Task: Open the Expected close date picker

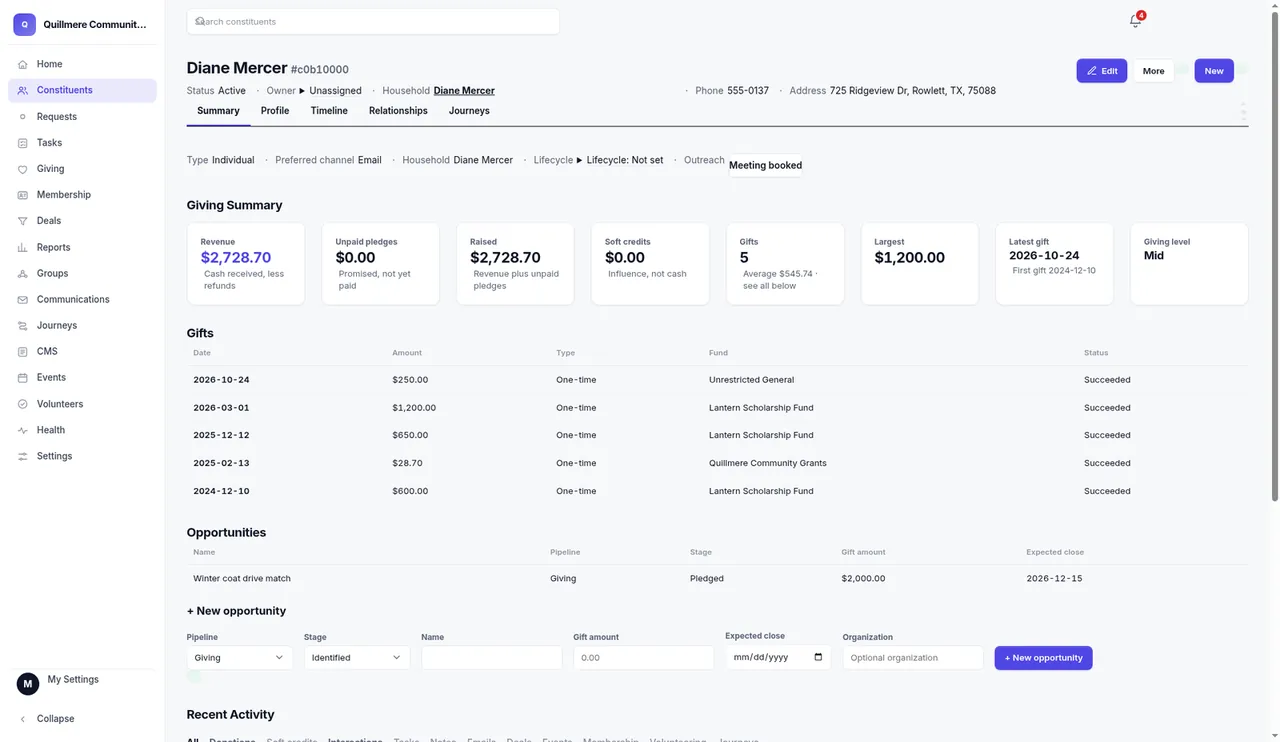Action: [818, 657]
